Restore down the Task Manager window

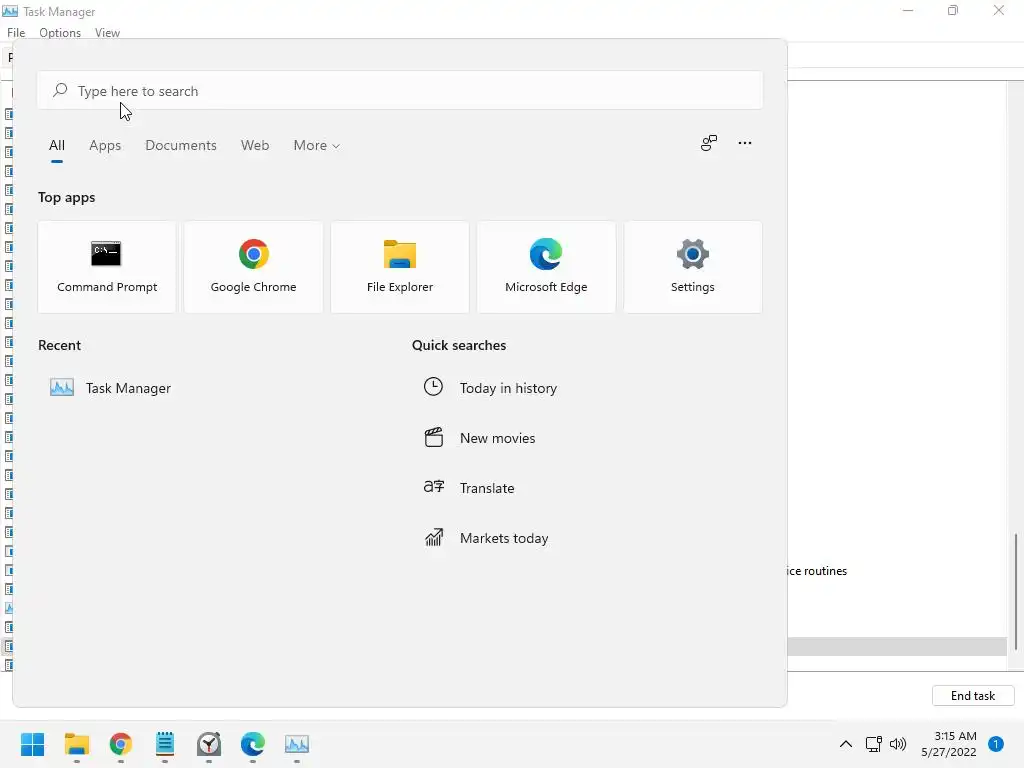[x=953, y=10]
